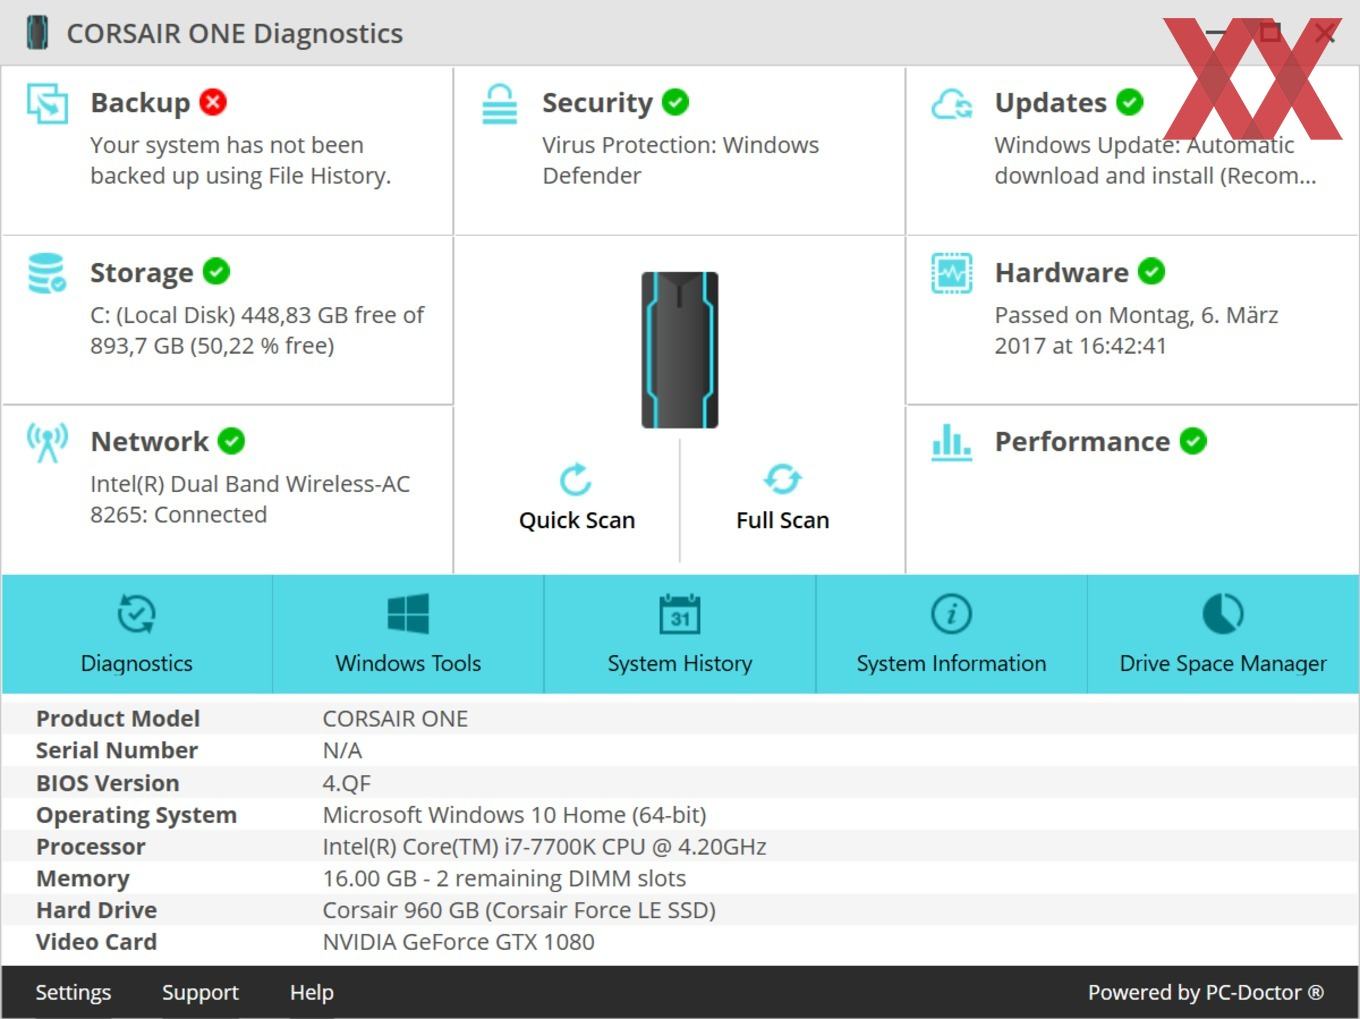Click the Updates cloud sync icon

tap(951, 104)
